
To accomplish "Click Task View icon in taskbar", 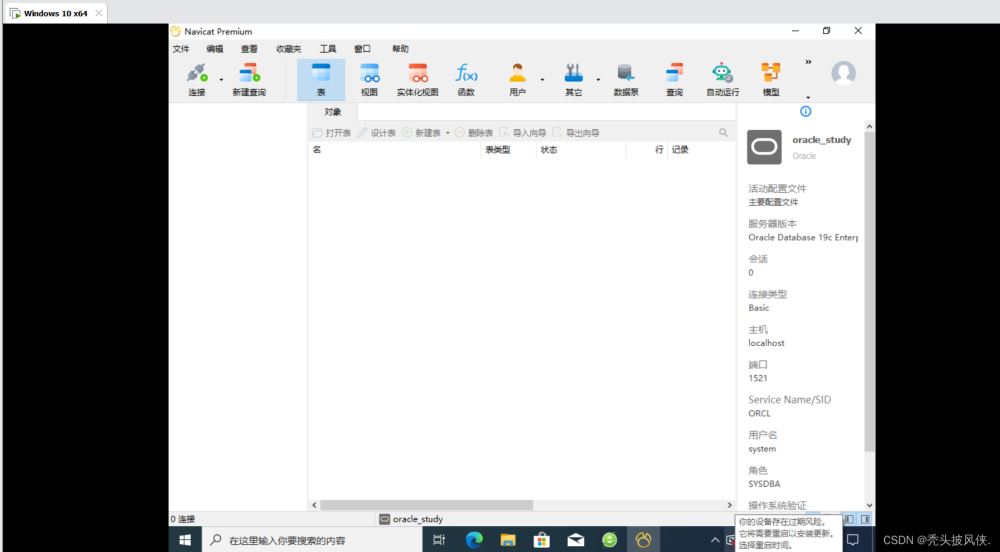I will 439,540.
